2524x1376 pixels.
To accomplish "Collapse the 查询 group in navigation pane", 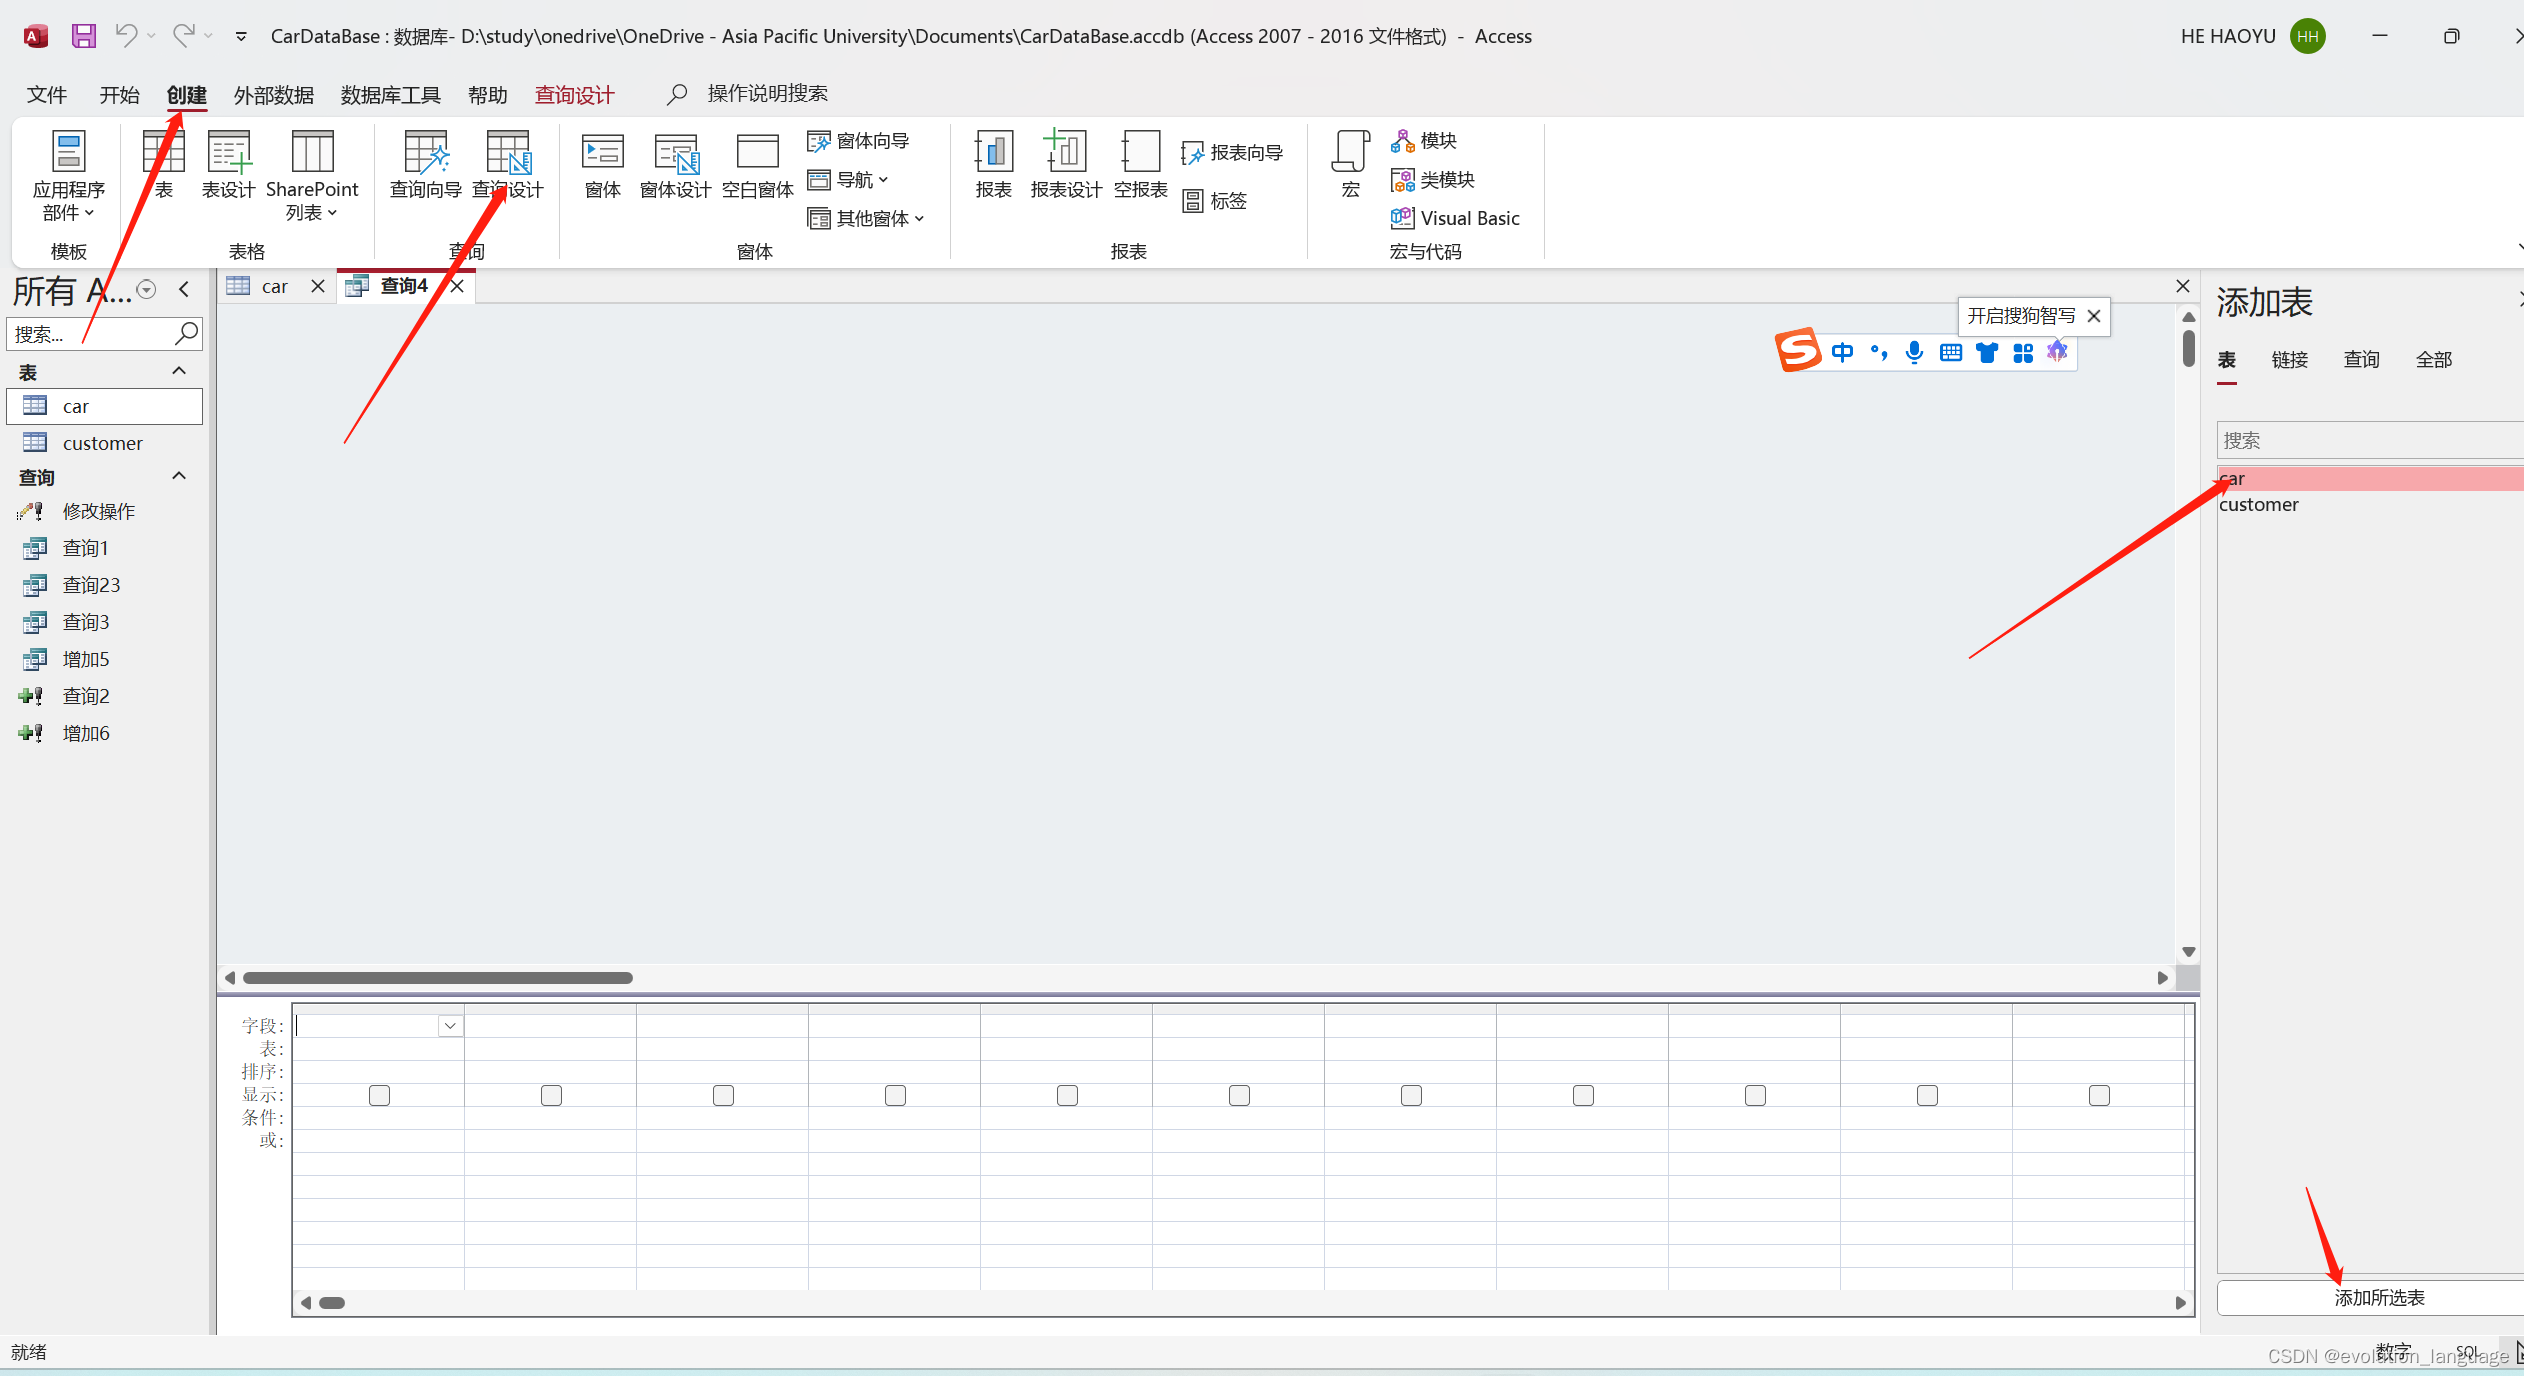I will (179, 476).
